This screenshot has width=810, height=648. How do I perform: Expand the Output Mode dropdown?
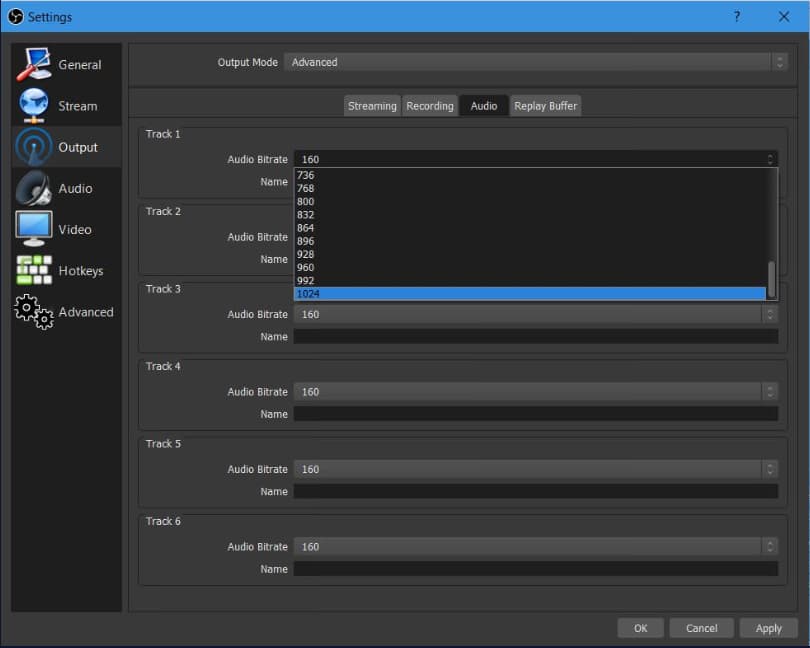(536, 62)
